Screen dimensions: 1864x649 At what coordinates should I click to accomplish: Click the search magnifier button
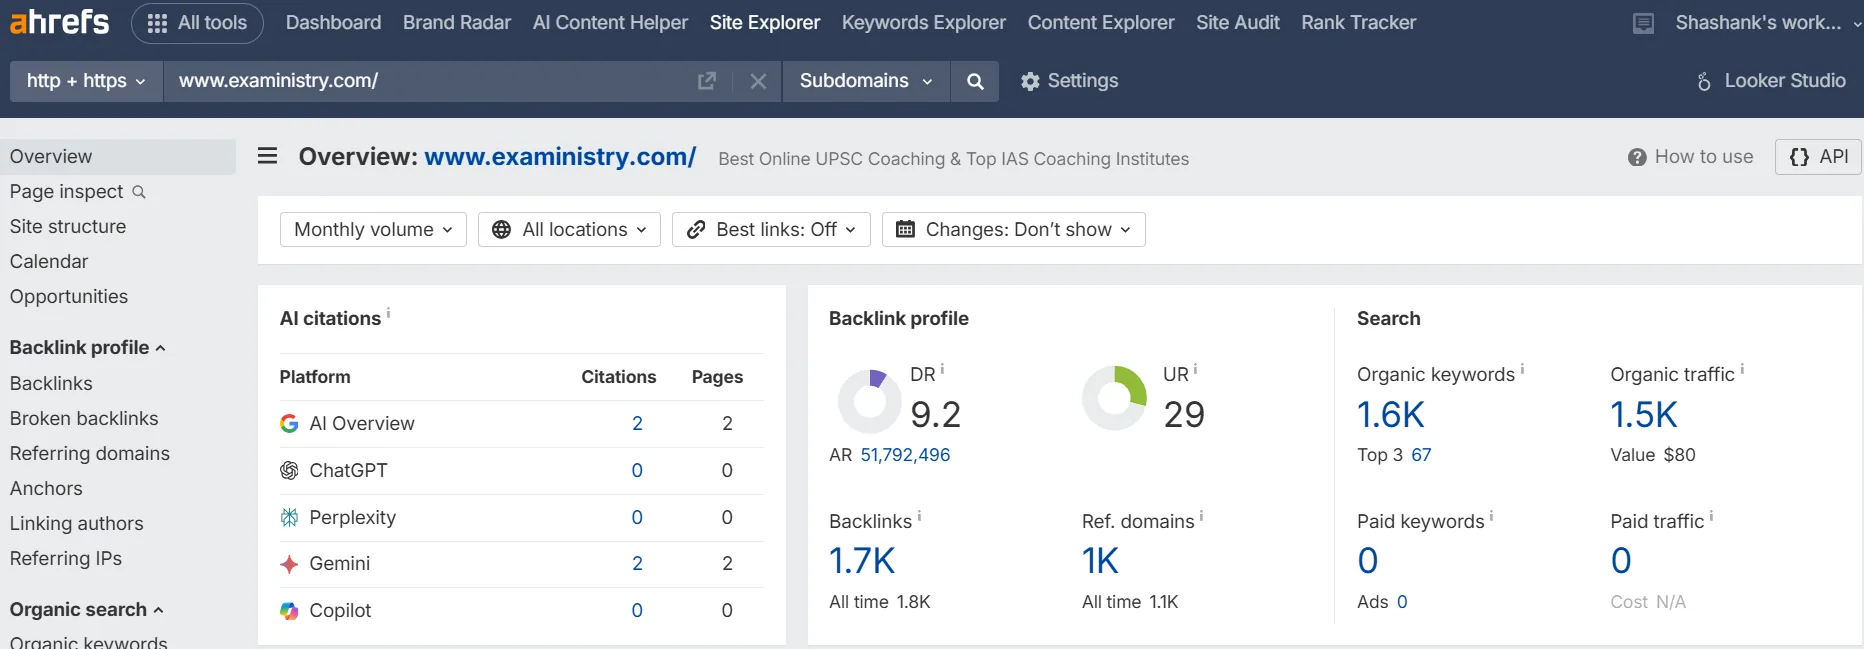tap(975, 81)
